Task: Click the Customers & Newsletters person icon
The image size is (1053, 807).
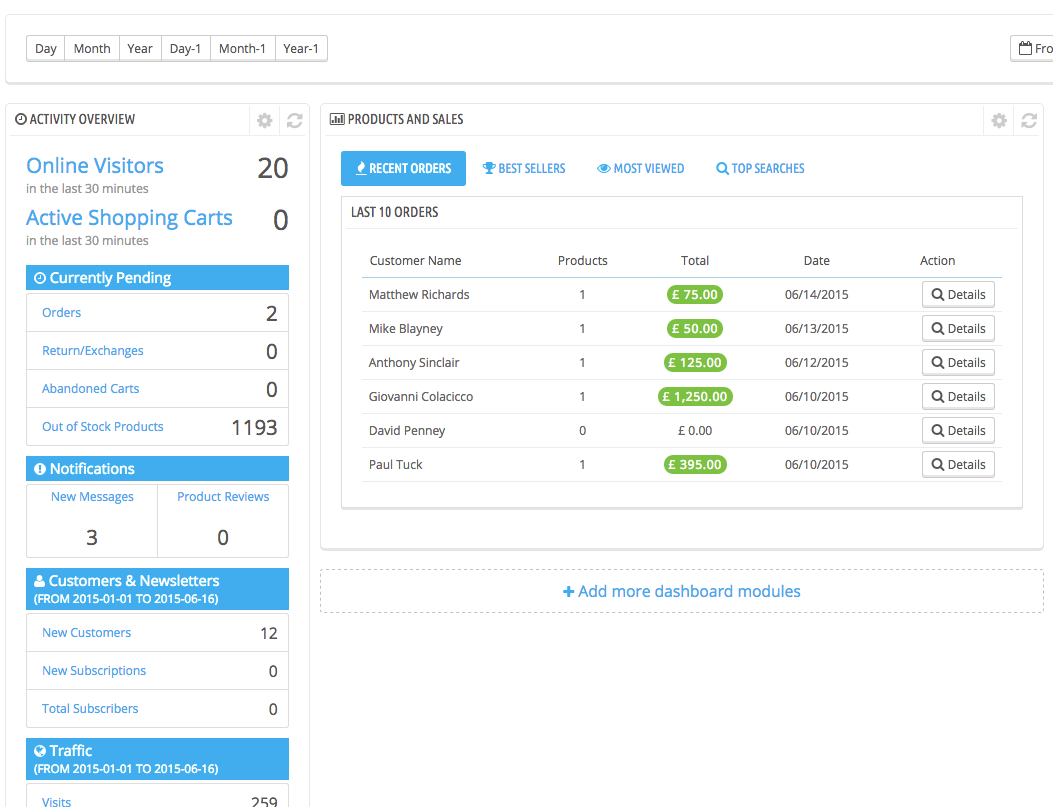Action: click(40, 581)
